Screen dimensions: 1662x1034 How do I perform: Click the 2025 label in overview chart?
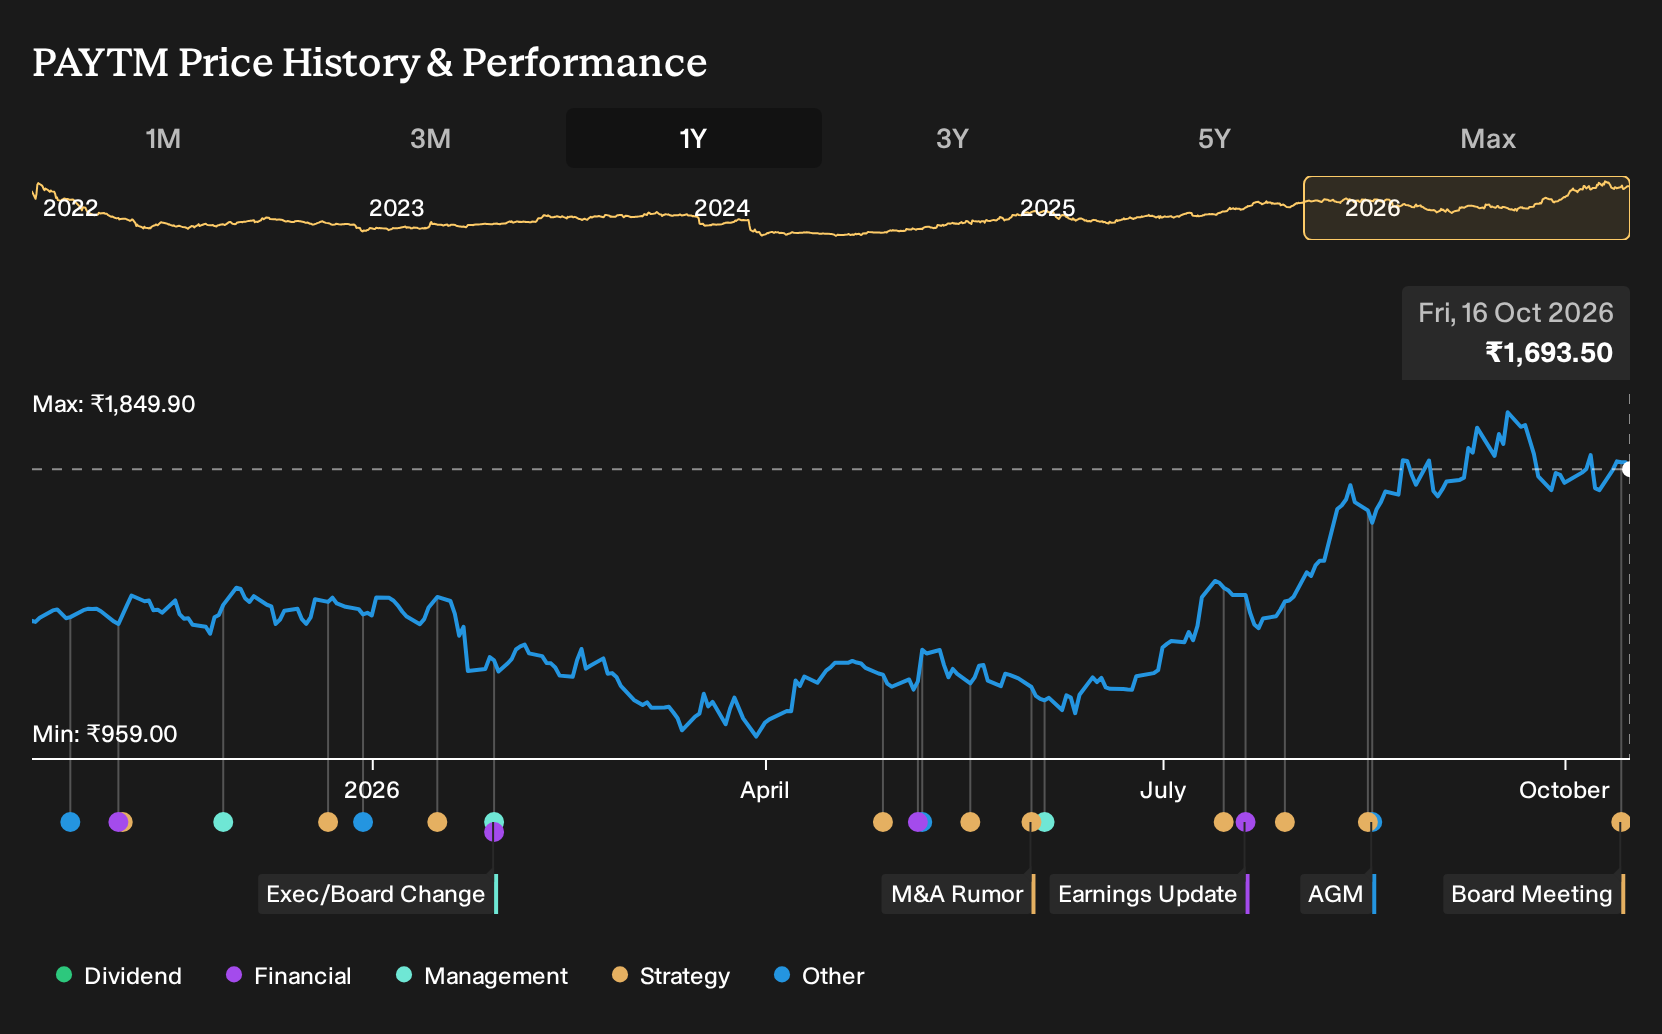1047,208
